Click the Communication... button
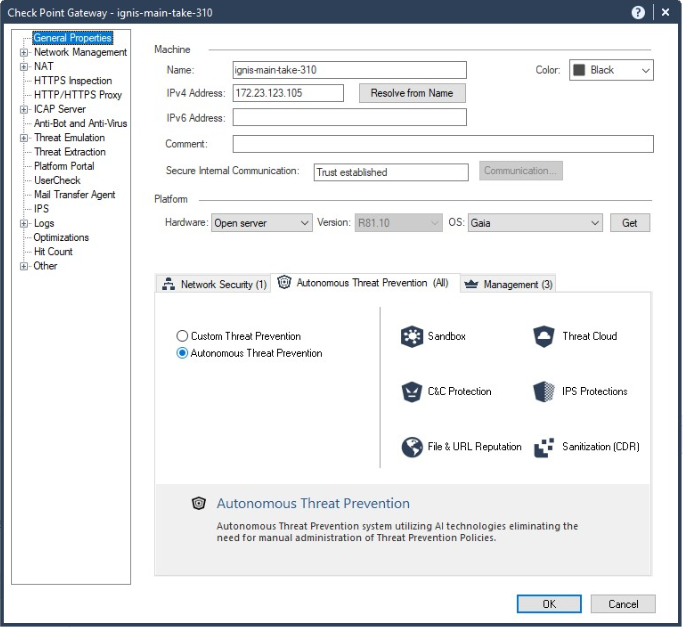Image resolution: width=683 pixels, height=628 pixels. coord(521,171)
